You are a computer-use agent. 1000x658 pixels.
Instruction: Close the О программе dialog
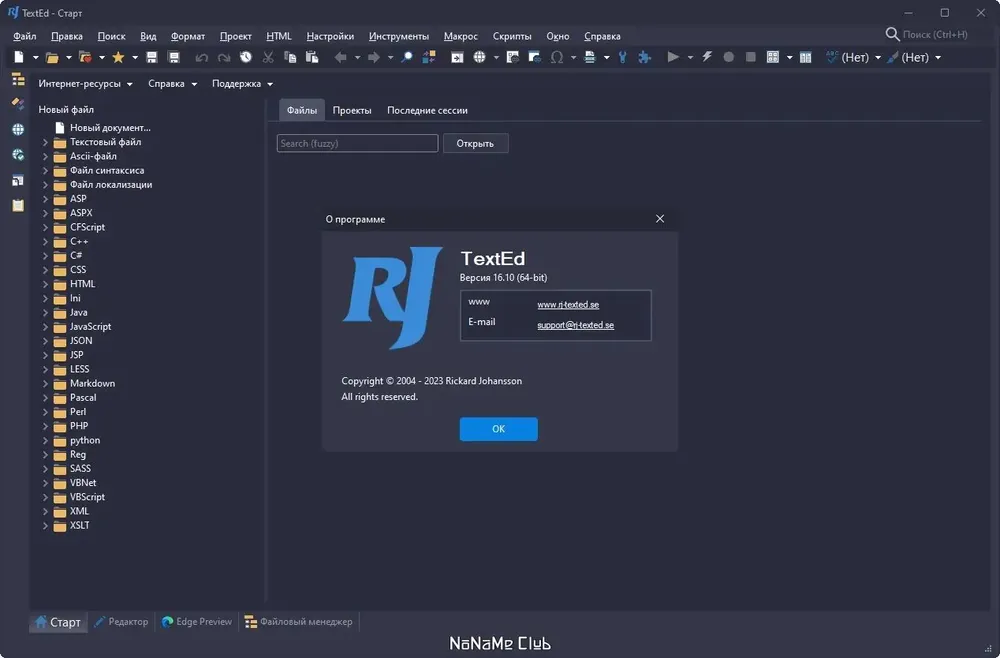click(x=660, y=219)
